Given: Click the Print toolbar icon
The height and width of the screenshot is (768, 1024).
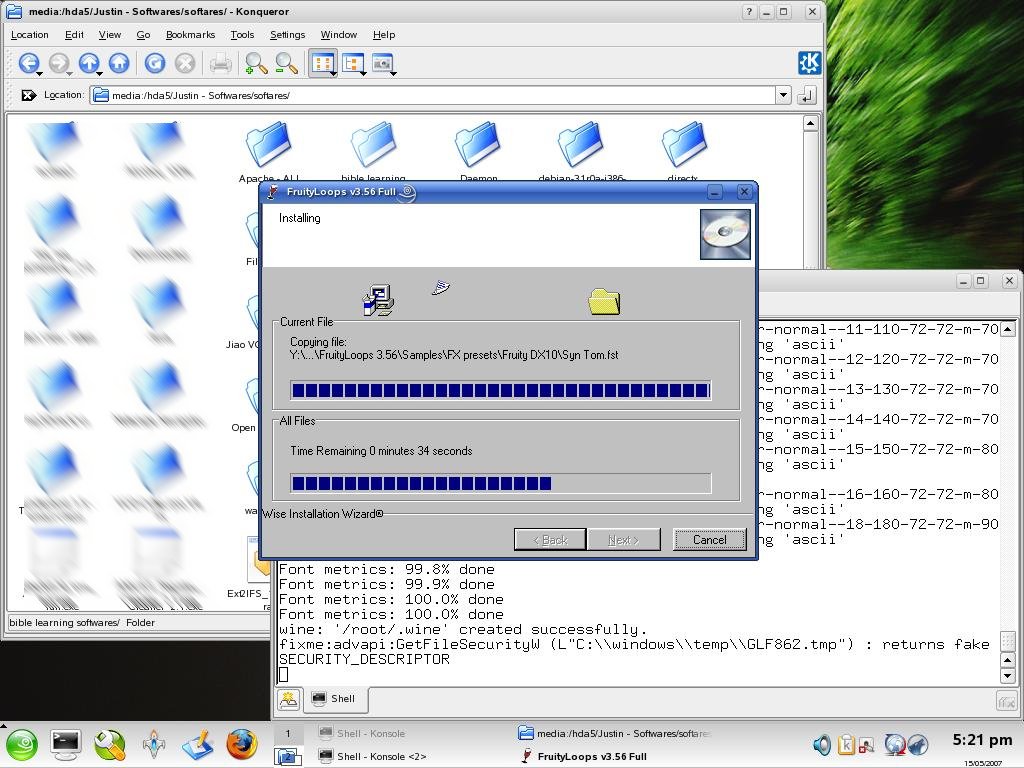Looking at the screenshot, I should [x=220, y=63].
